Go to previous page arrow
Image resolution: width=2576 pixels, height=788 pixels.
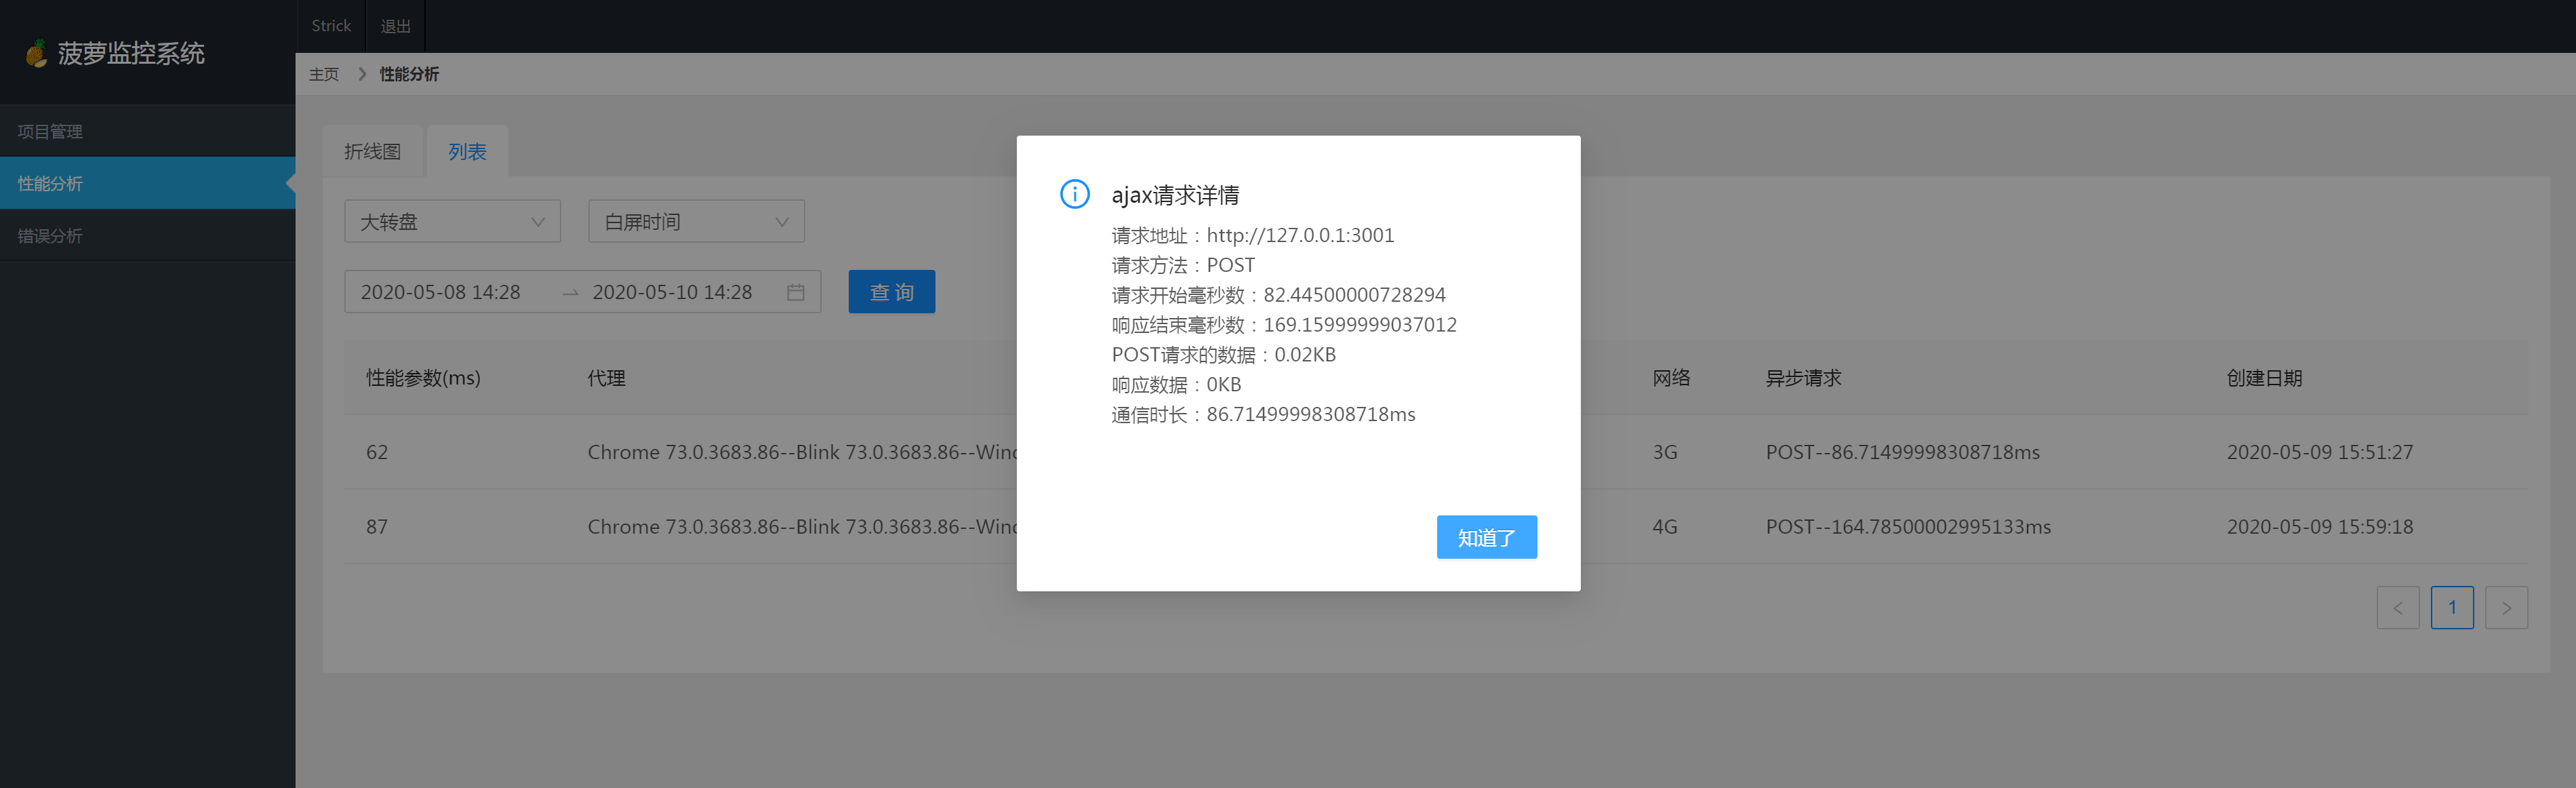(2397, 607)
